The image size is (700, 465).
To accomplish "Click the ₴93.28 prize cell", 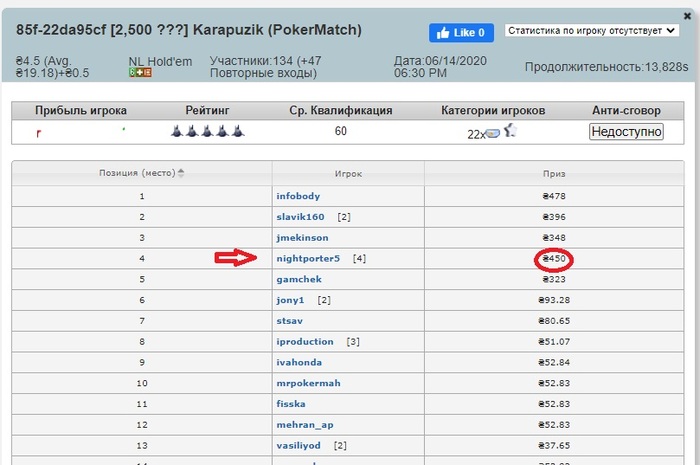I will click(554, 300).
